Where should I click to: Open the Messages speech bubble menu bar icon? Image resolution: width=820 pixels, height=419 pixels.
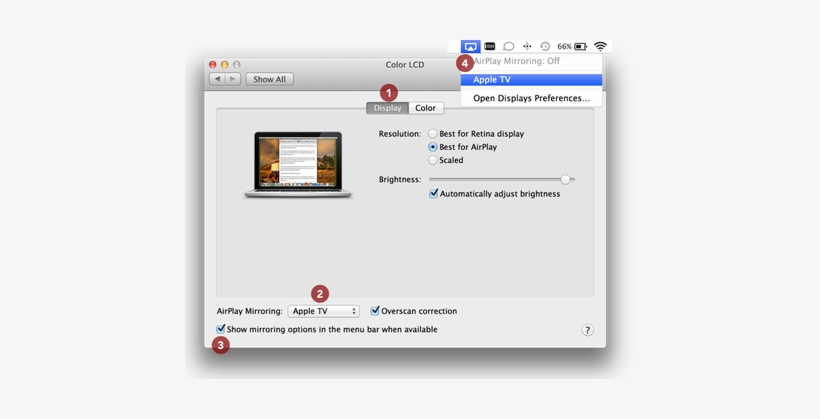coord(508,47)
